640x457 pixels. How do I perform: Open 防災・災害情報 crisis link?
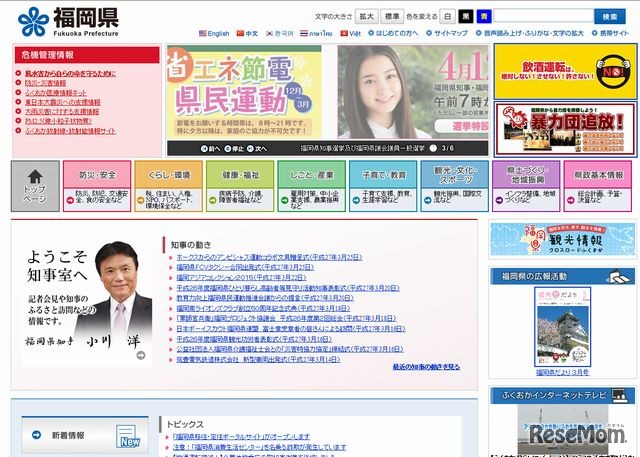coord(45,83)
